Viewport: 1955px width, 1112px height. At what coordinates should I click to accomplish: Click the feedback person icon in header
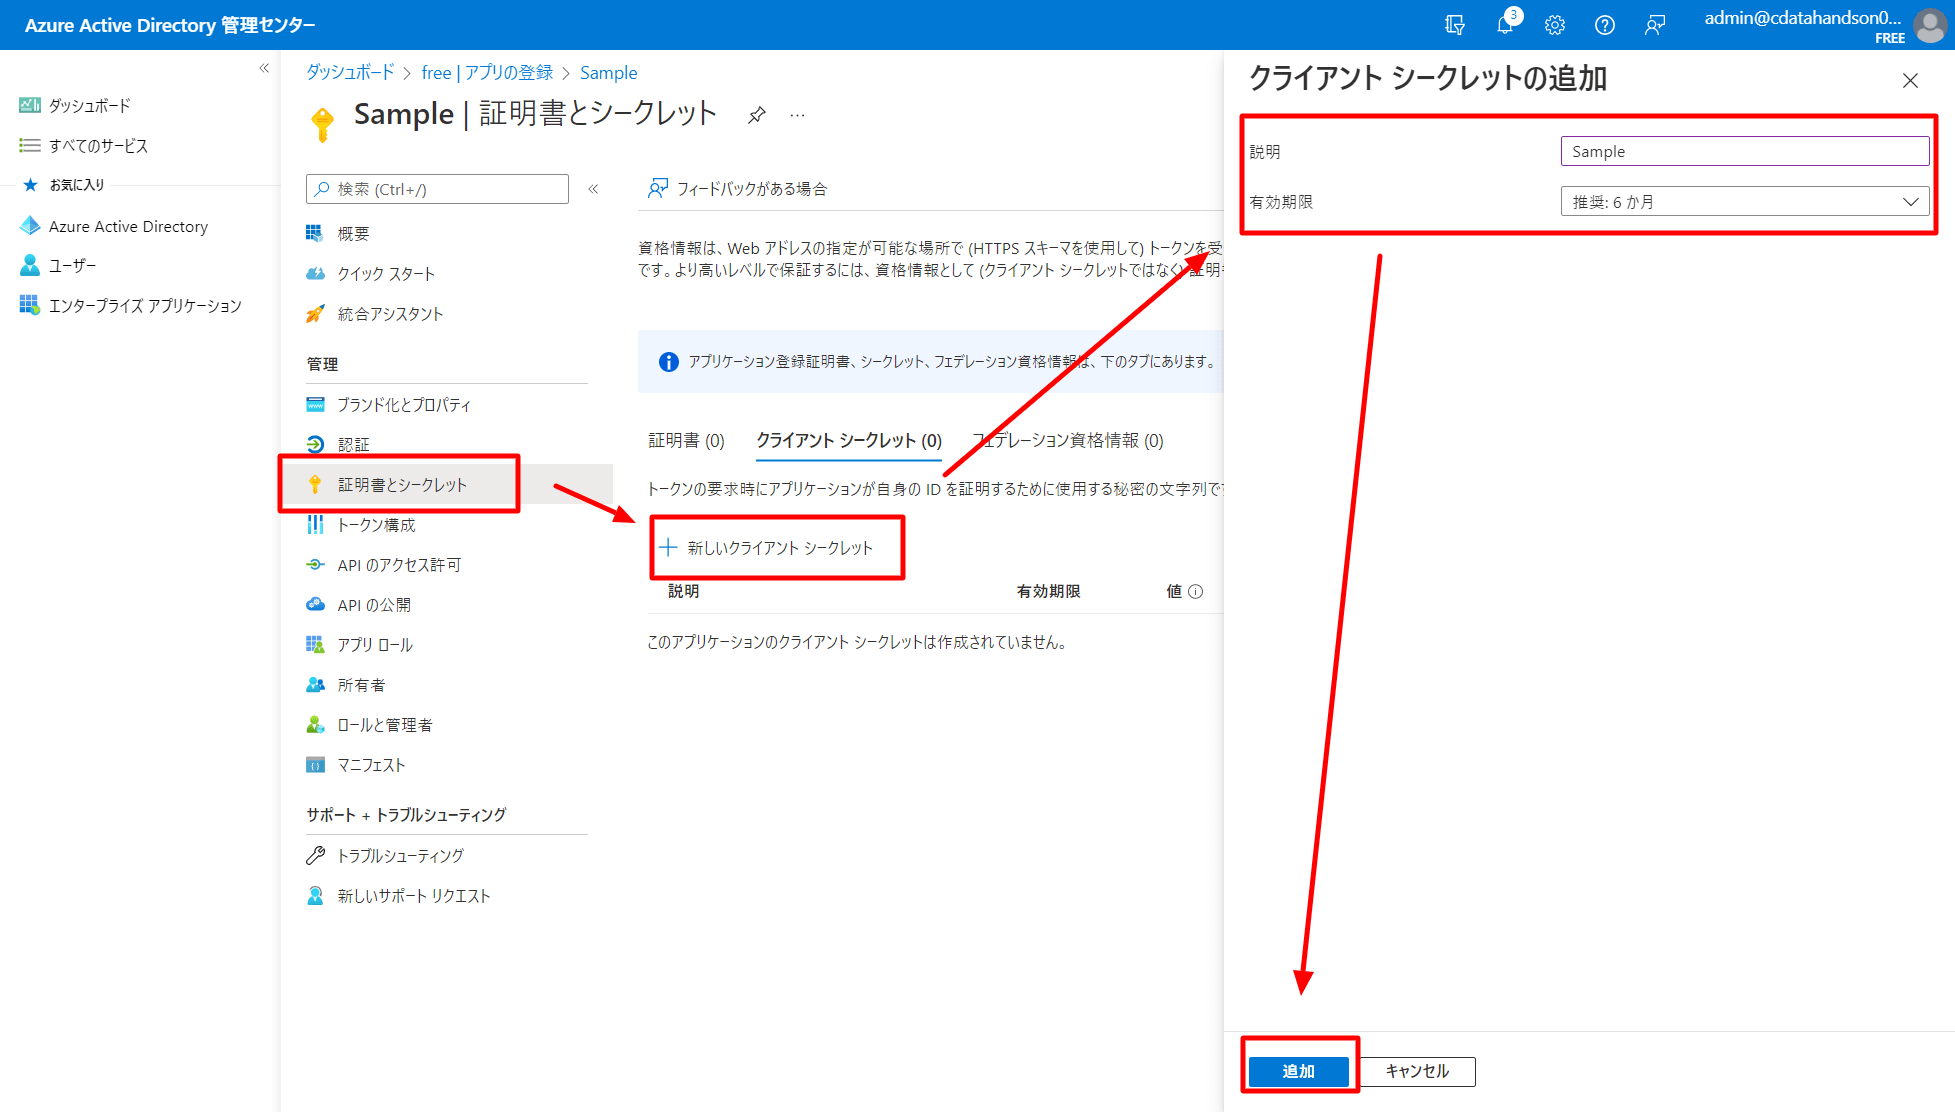[1654, 25]
